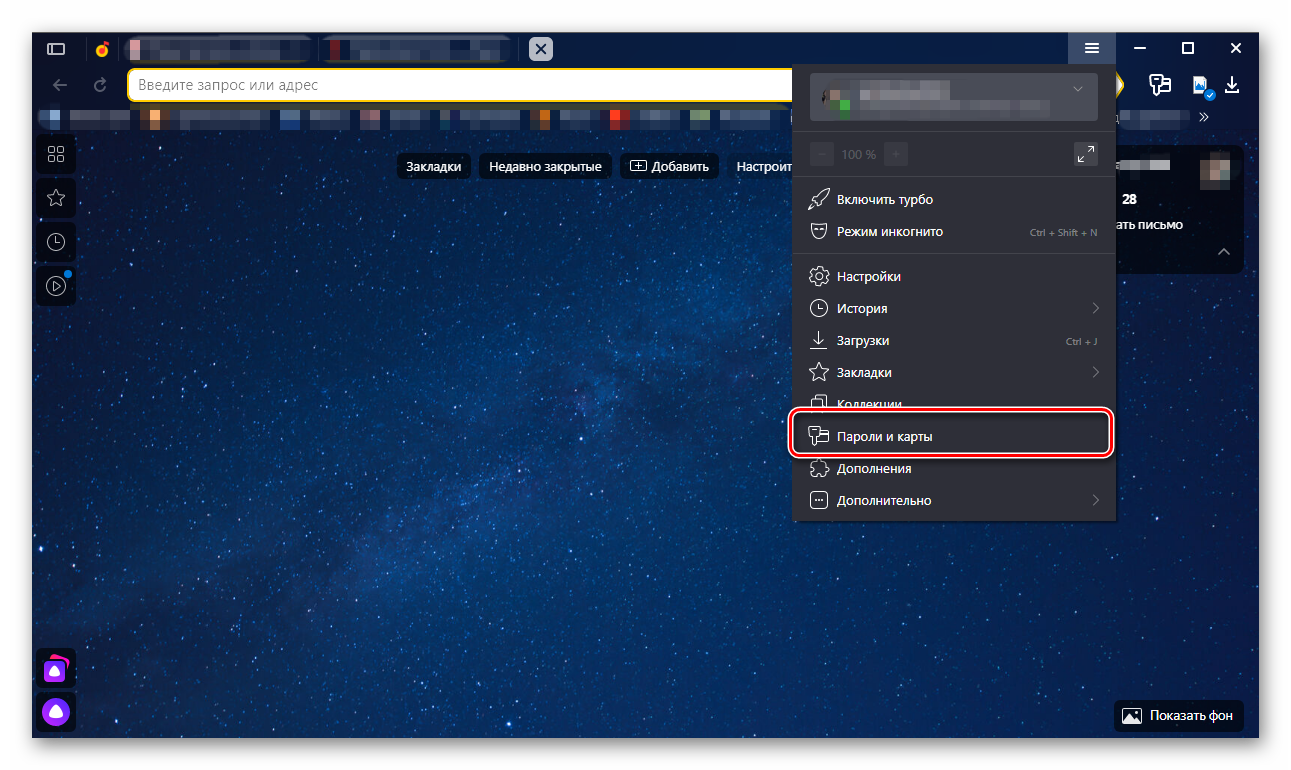Open history clock in the left sidebar
This screenshot has width=1291, height=770.
(x=56, y=242)
